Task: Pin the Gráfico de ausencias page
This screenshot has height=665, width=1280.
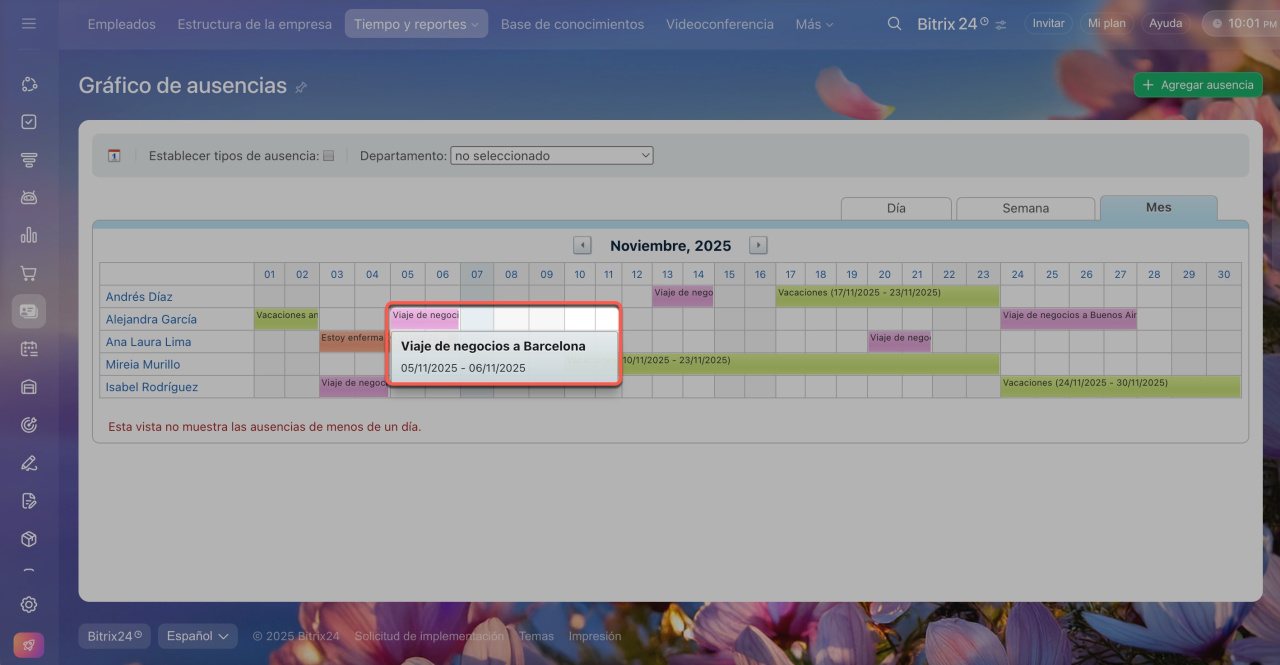Action: coord(301,88)
